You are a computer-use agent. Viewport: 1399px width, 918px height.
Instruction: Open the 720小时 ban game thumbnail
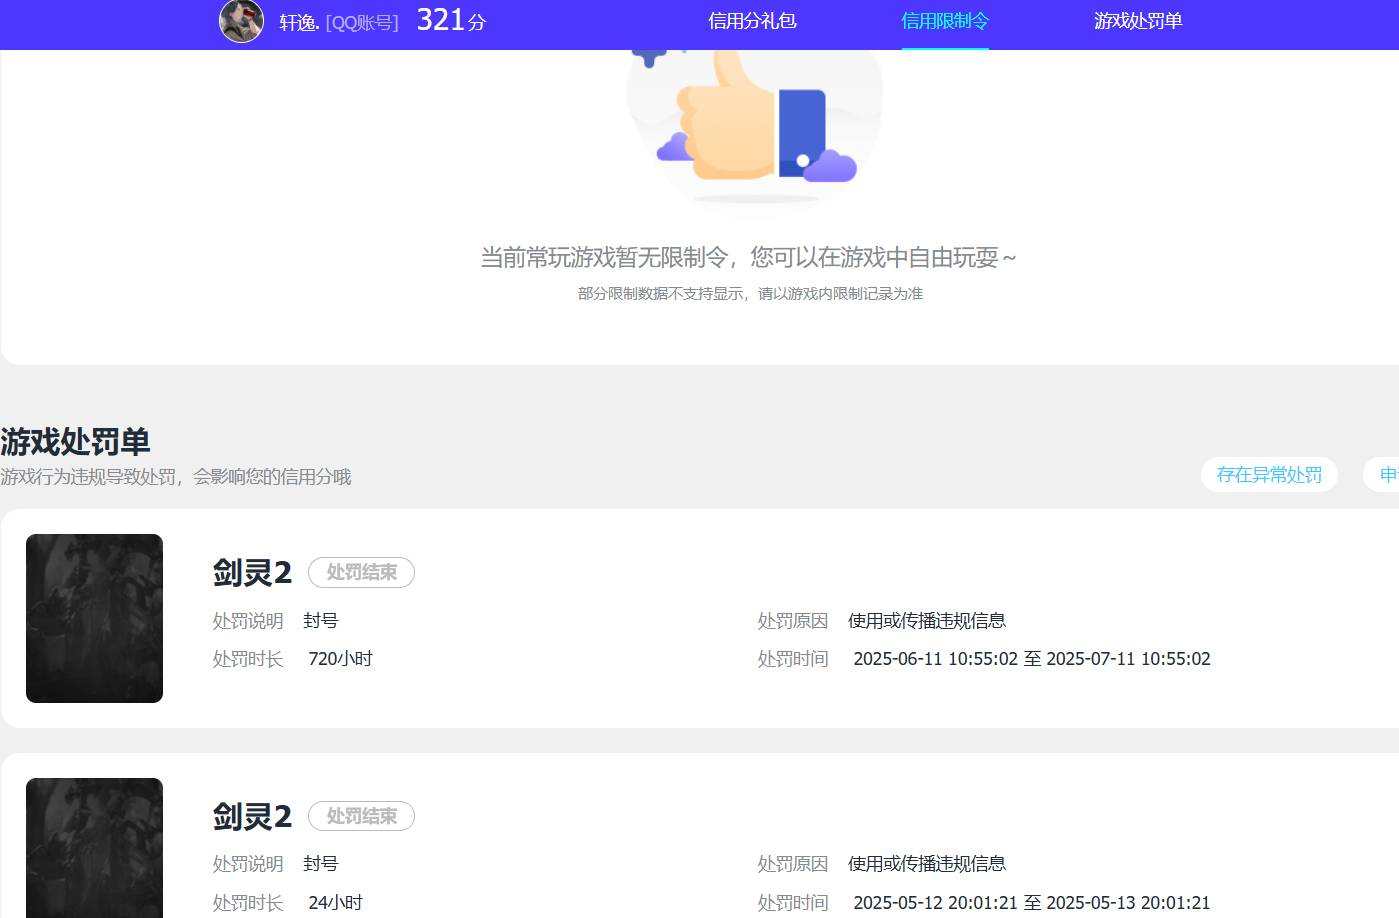(94, 618)
